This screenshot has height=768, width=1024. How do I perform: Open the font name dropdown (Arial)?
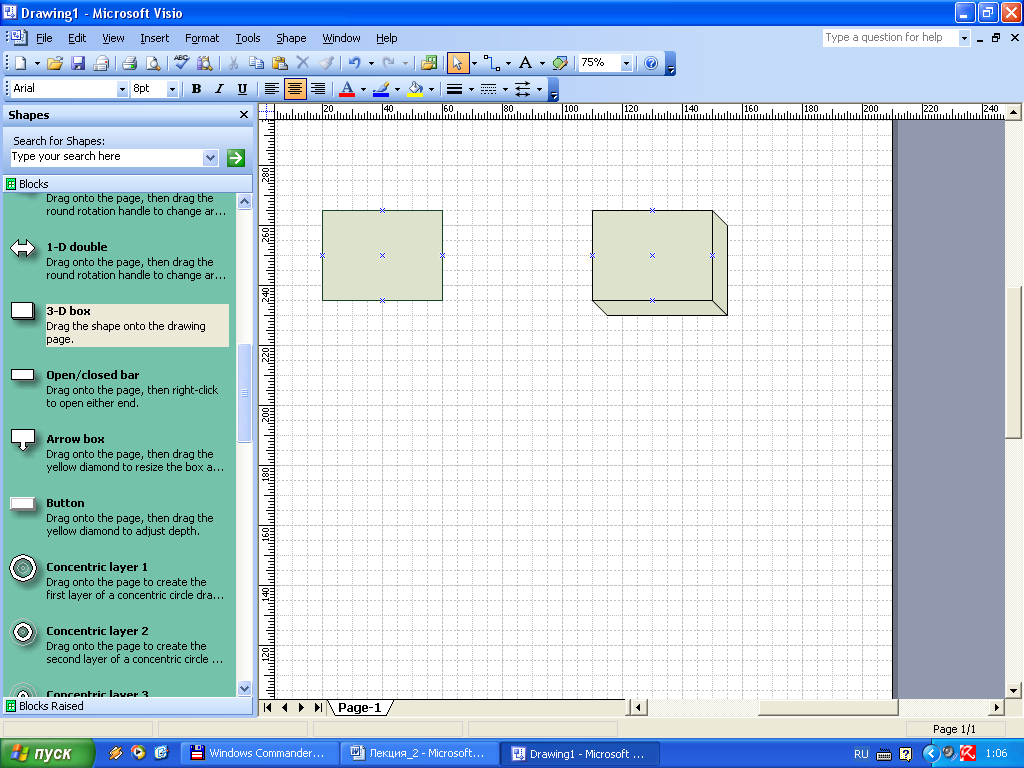click(x=121, y=89)
